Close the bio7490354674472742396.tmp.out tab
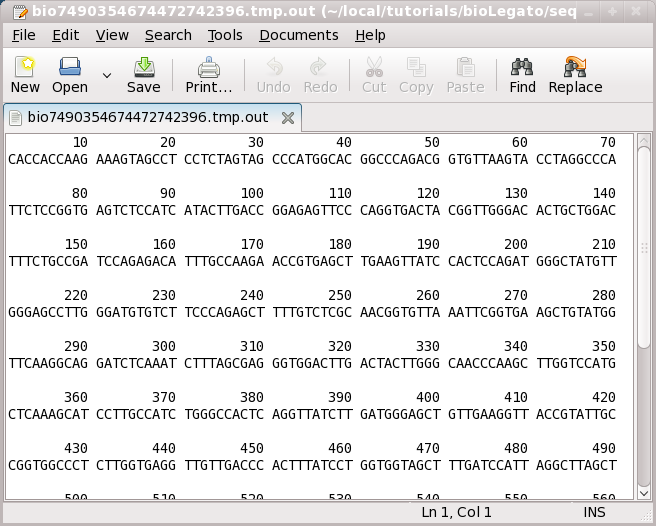Screen dimensions: 656x526 pos(288,118)
